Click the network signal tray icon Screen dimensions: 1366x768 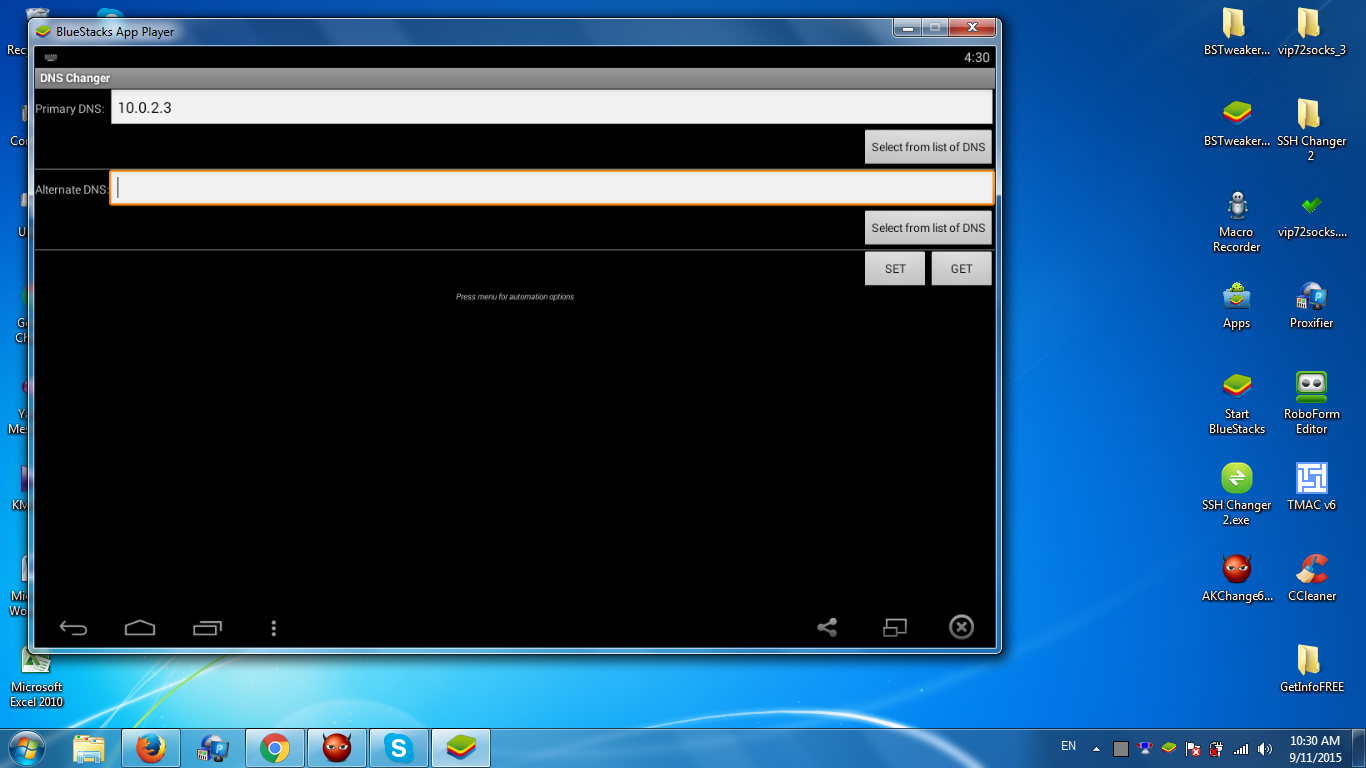coord(1241,748)
